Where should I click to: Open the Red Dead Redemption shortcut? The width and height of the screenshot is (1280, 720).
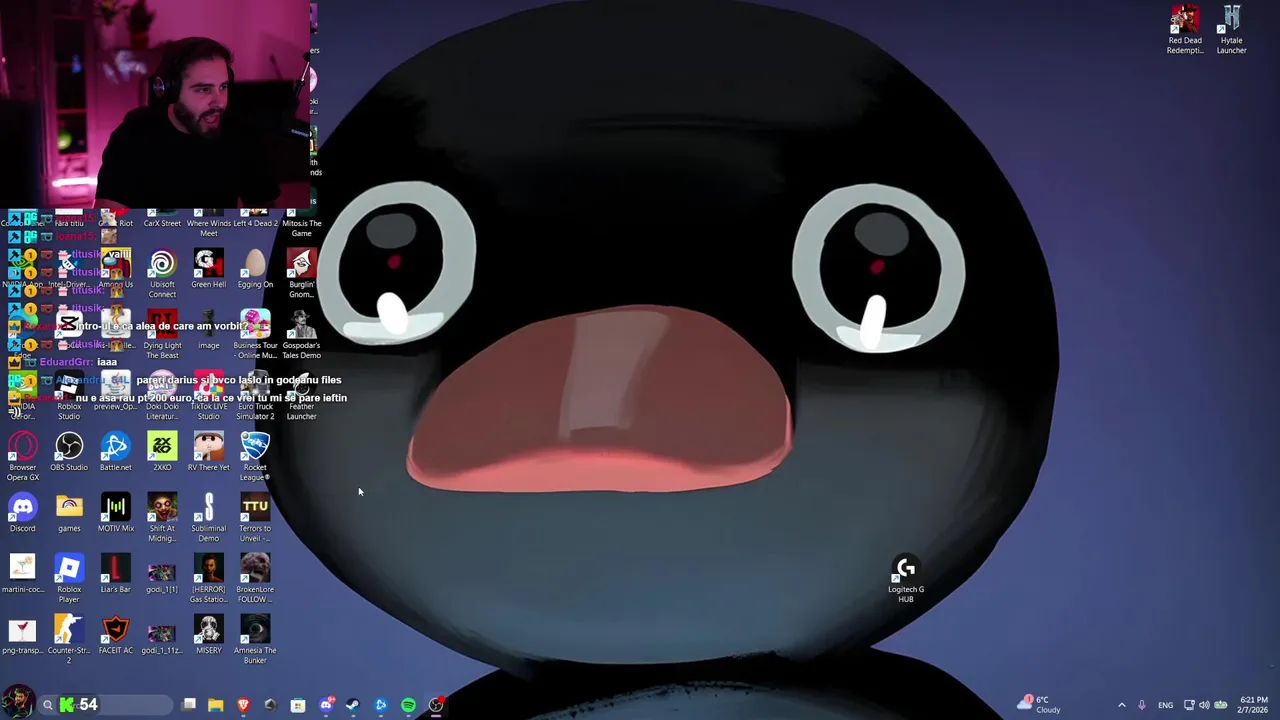(x=1185, y=30)
